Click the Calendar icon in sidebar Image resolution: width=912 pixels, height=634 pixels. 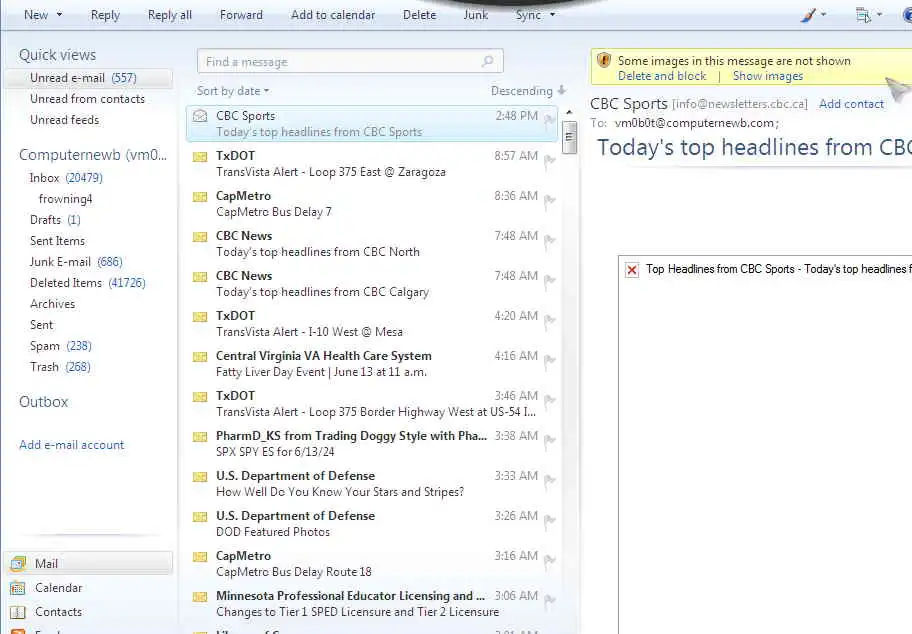[18, 588]
